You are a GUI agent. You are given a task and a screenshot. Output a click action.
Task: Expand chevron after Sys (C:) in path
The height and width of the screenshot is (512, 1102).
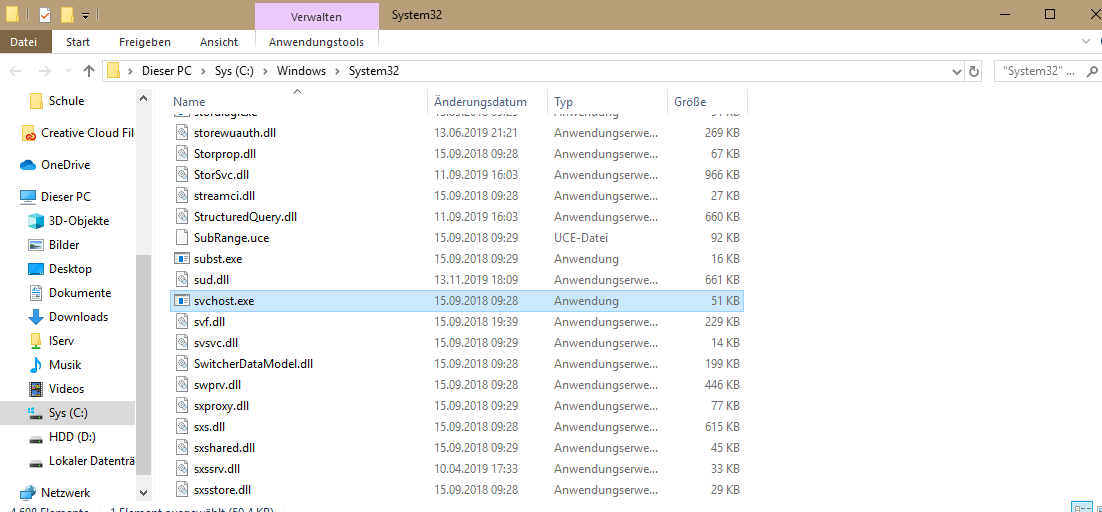pos(267,71)
